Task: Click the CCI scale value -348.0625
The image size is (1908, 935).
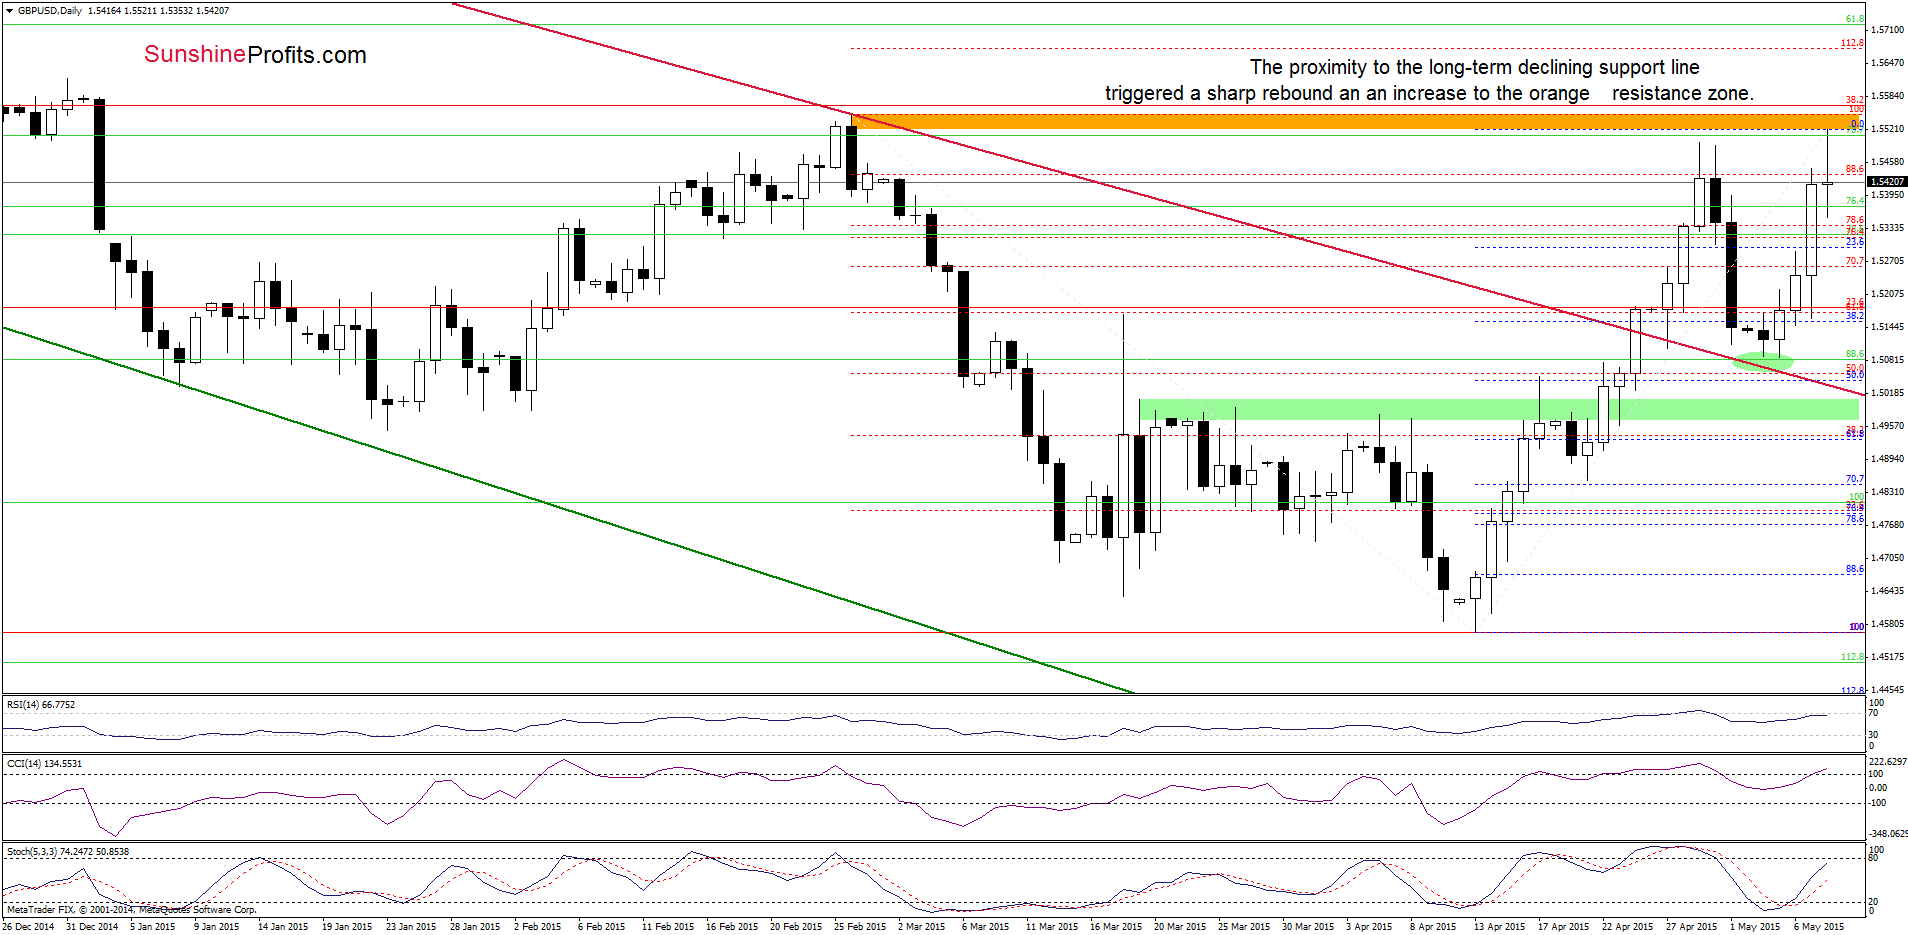Action: point(1888,833)
